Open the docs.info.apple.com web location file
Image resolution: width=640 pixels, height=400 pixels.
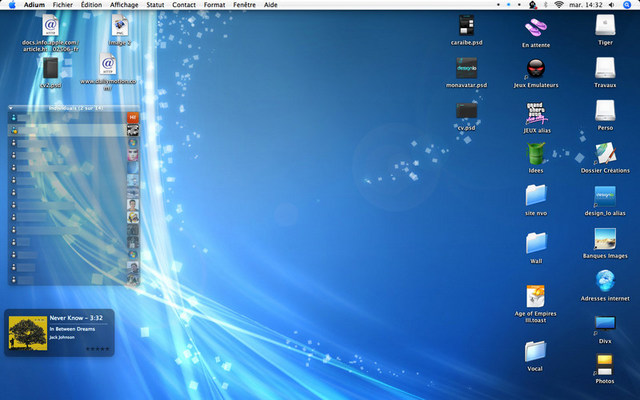coord(51,25)
